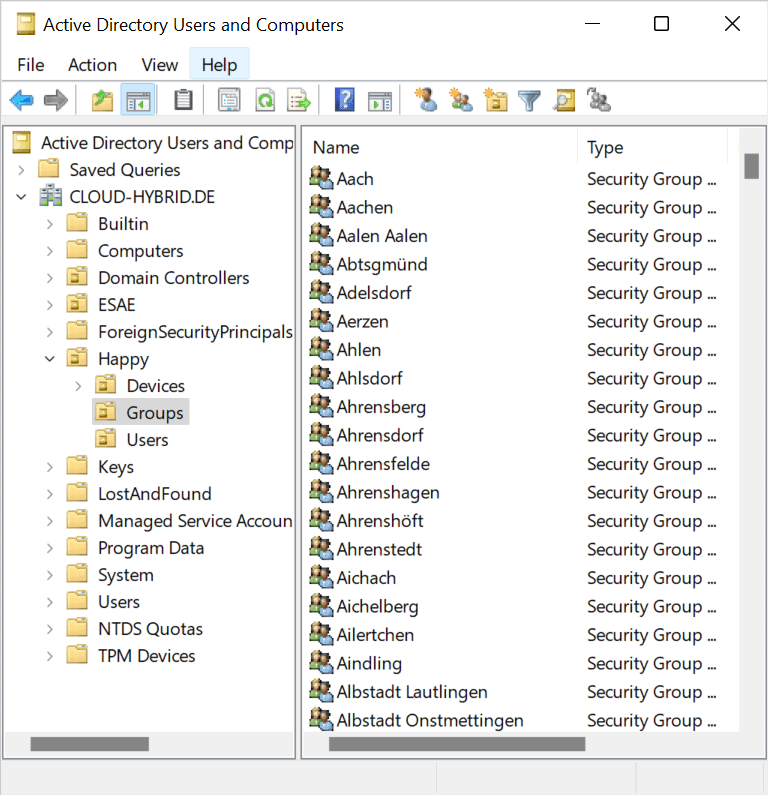The height and width of the screenshot is (795, 768).
Task: Toggle the Show/Hide Console Tree button
Action: tap(137, 100)
